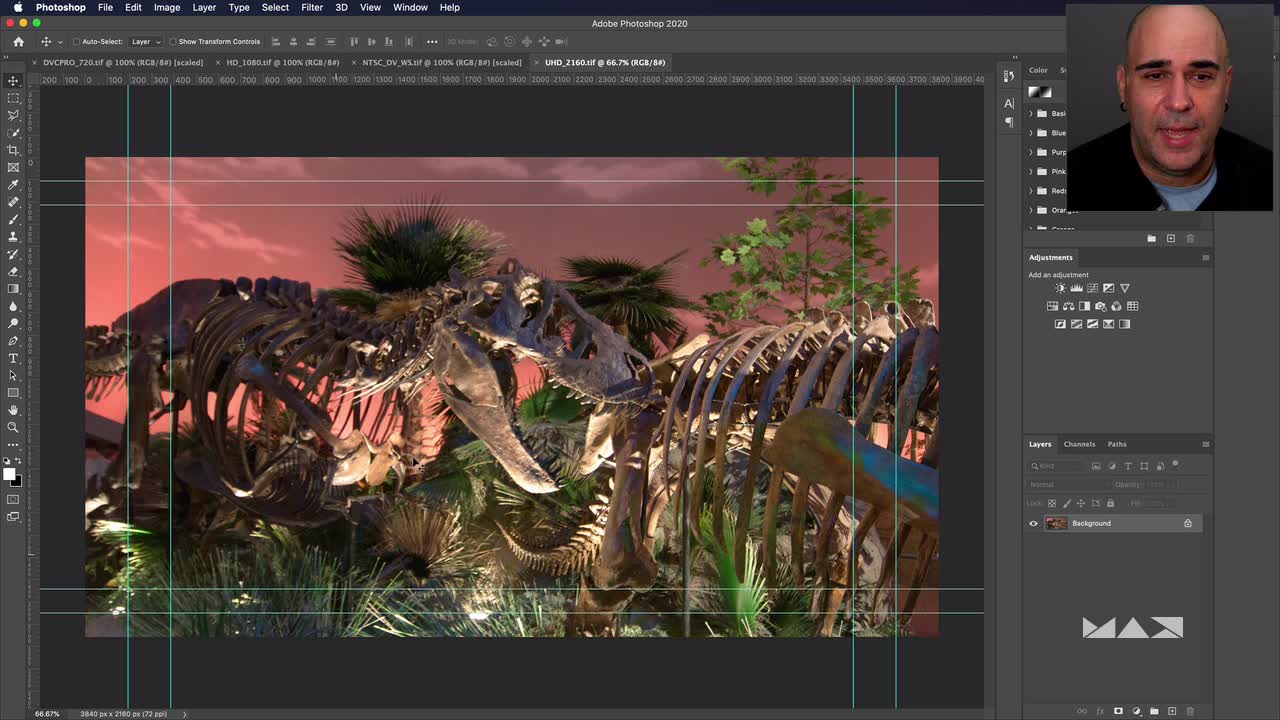Pick the Hand tool
Viewport: 1280px width, 720px height.
(x=13, y=410)
